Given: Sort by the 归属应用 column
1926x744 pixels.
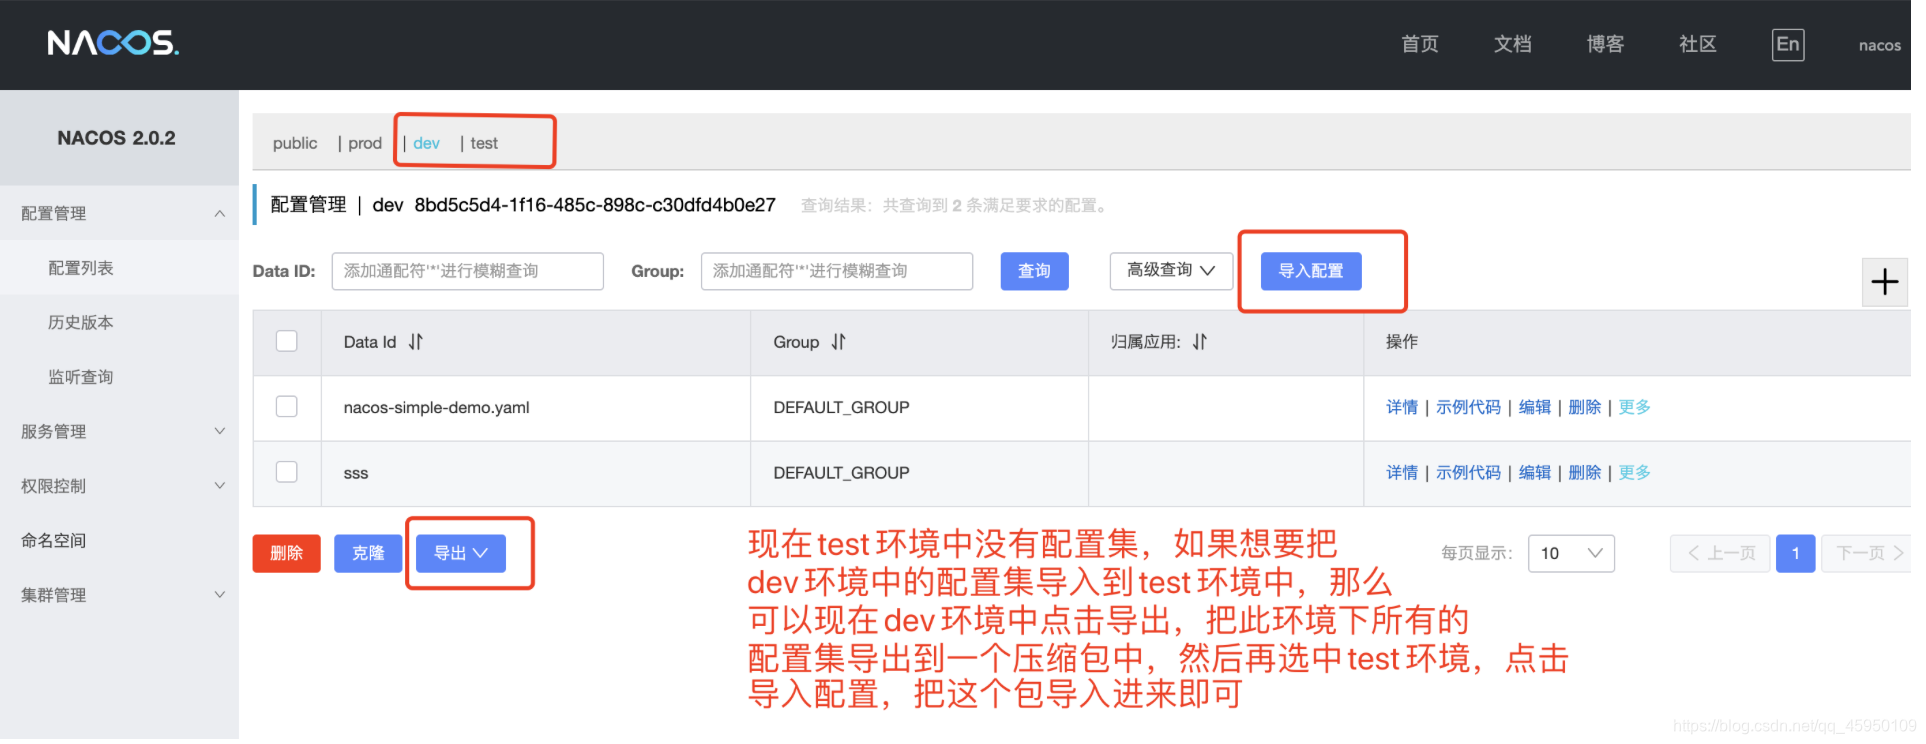Looking at the screenshot, I should [1199, 342].
